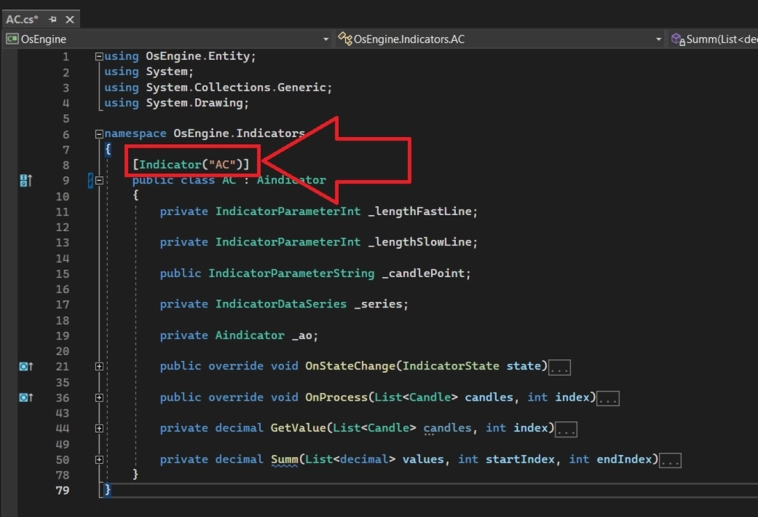Image resolution: width=758 pixels, height=517 pixels.
Task: Select the AC.cs* editor tab
Action: (40, 19)
